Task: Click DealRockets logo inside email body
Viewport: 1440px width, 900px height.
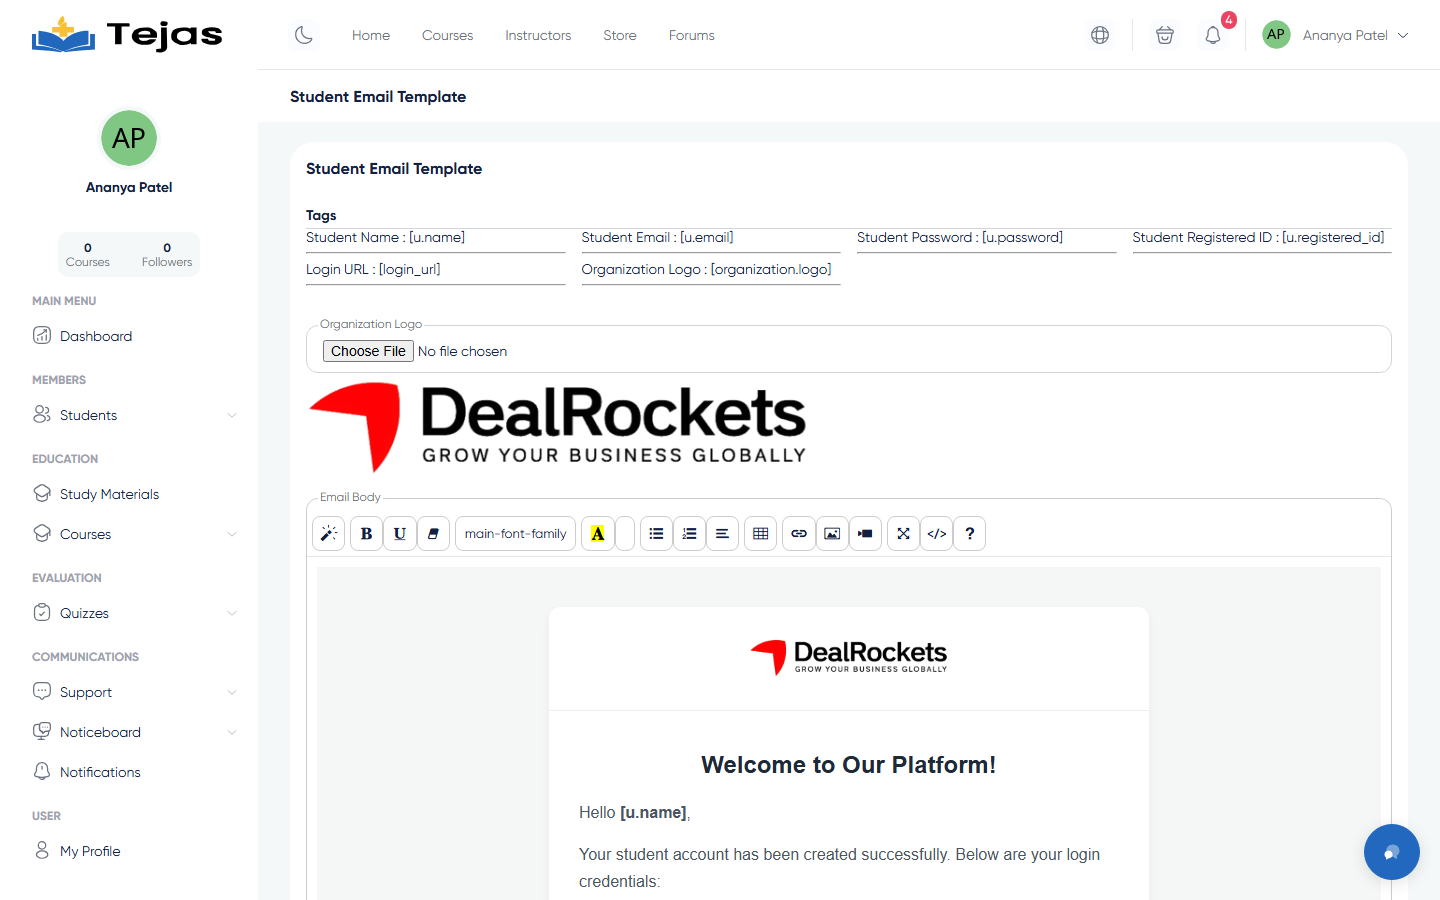Action: tap(848, 657)
